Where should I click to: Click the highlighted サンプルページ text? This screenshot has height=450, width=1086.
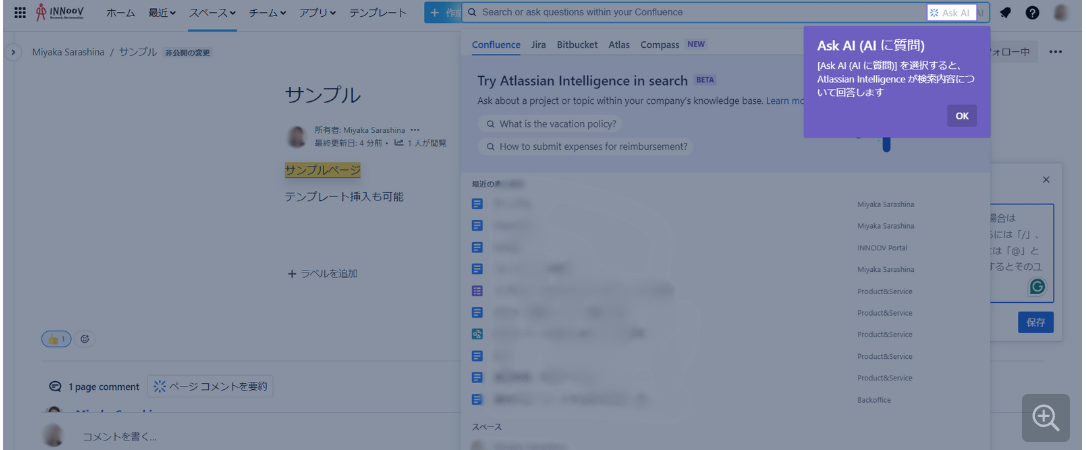point(323,170)
